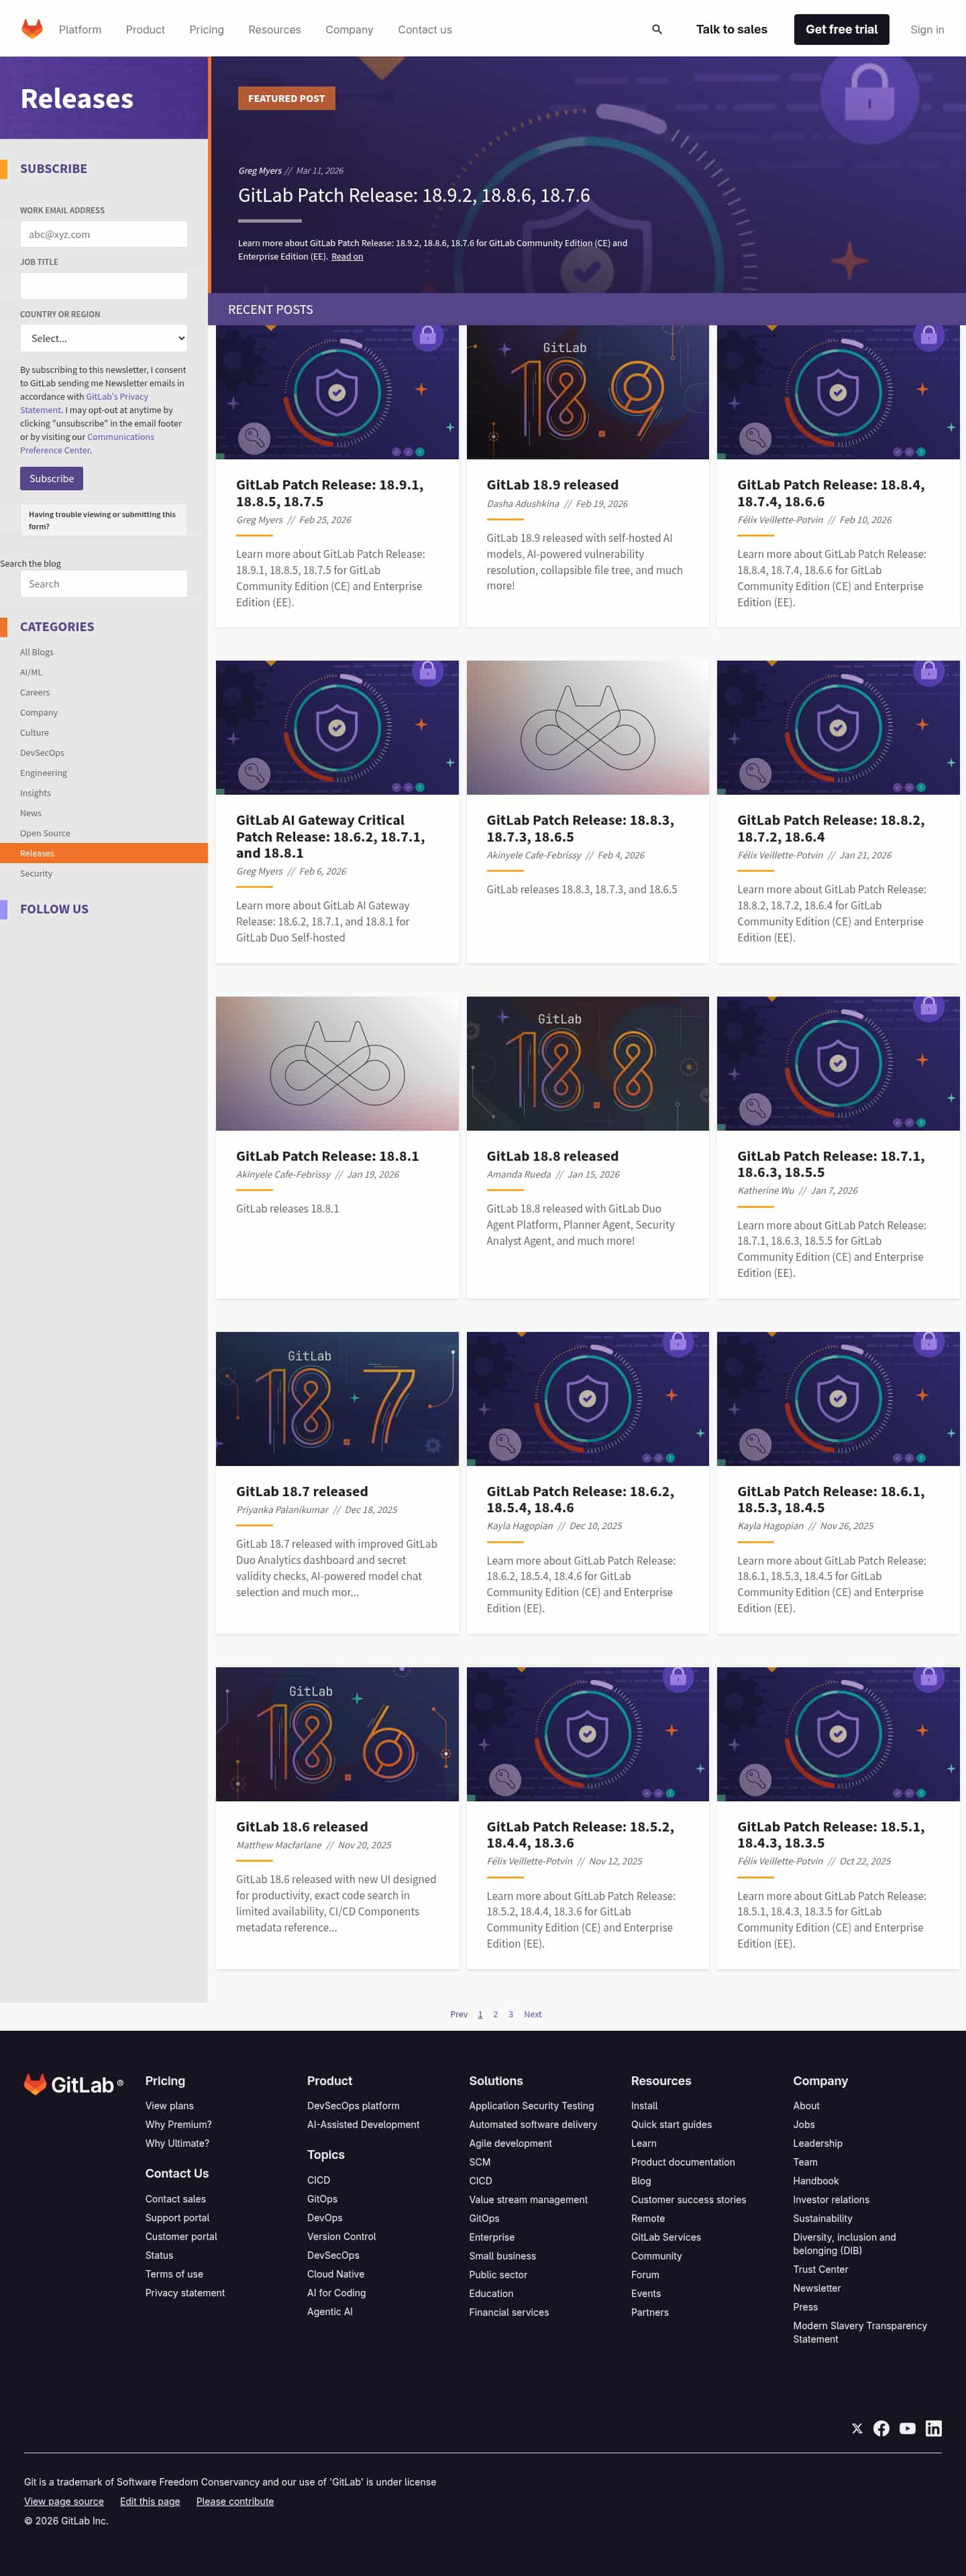
Task: Open GitLab LinkedIn social icon
Action: [933, 2428]
